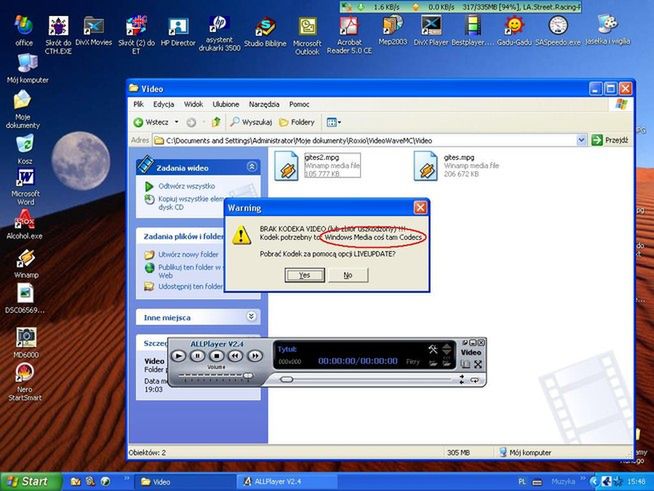Screen dimensions: 654x491
Task: Toggle the ALLPlayer repeat loop icon
Action: point(475,380)
